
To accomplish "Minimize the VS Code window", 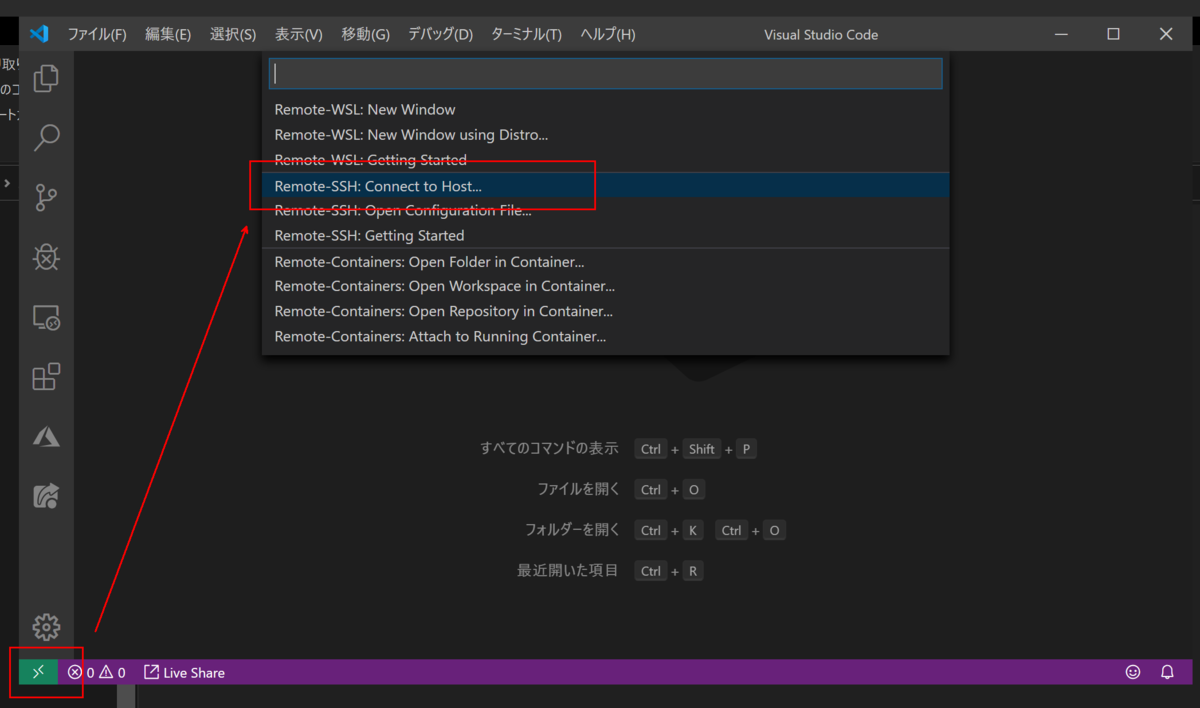I will point(1061,34).
